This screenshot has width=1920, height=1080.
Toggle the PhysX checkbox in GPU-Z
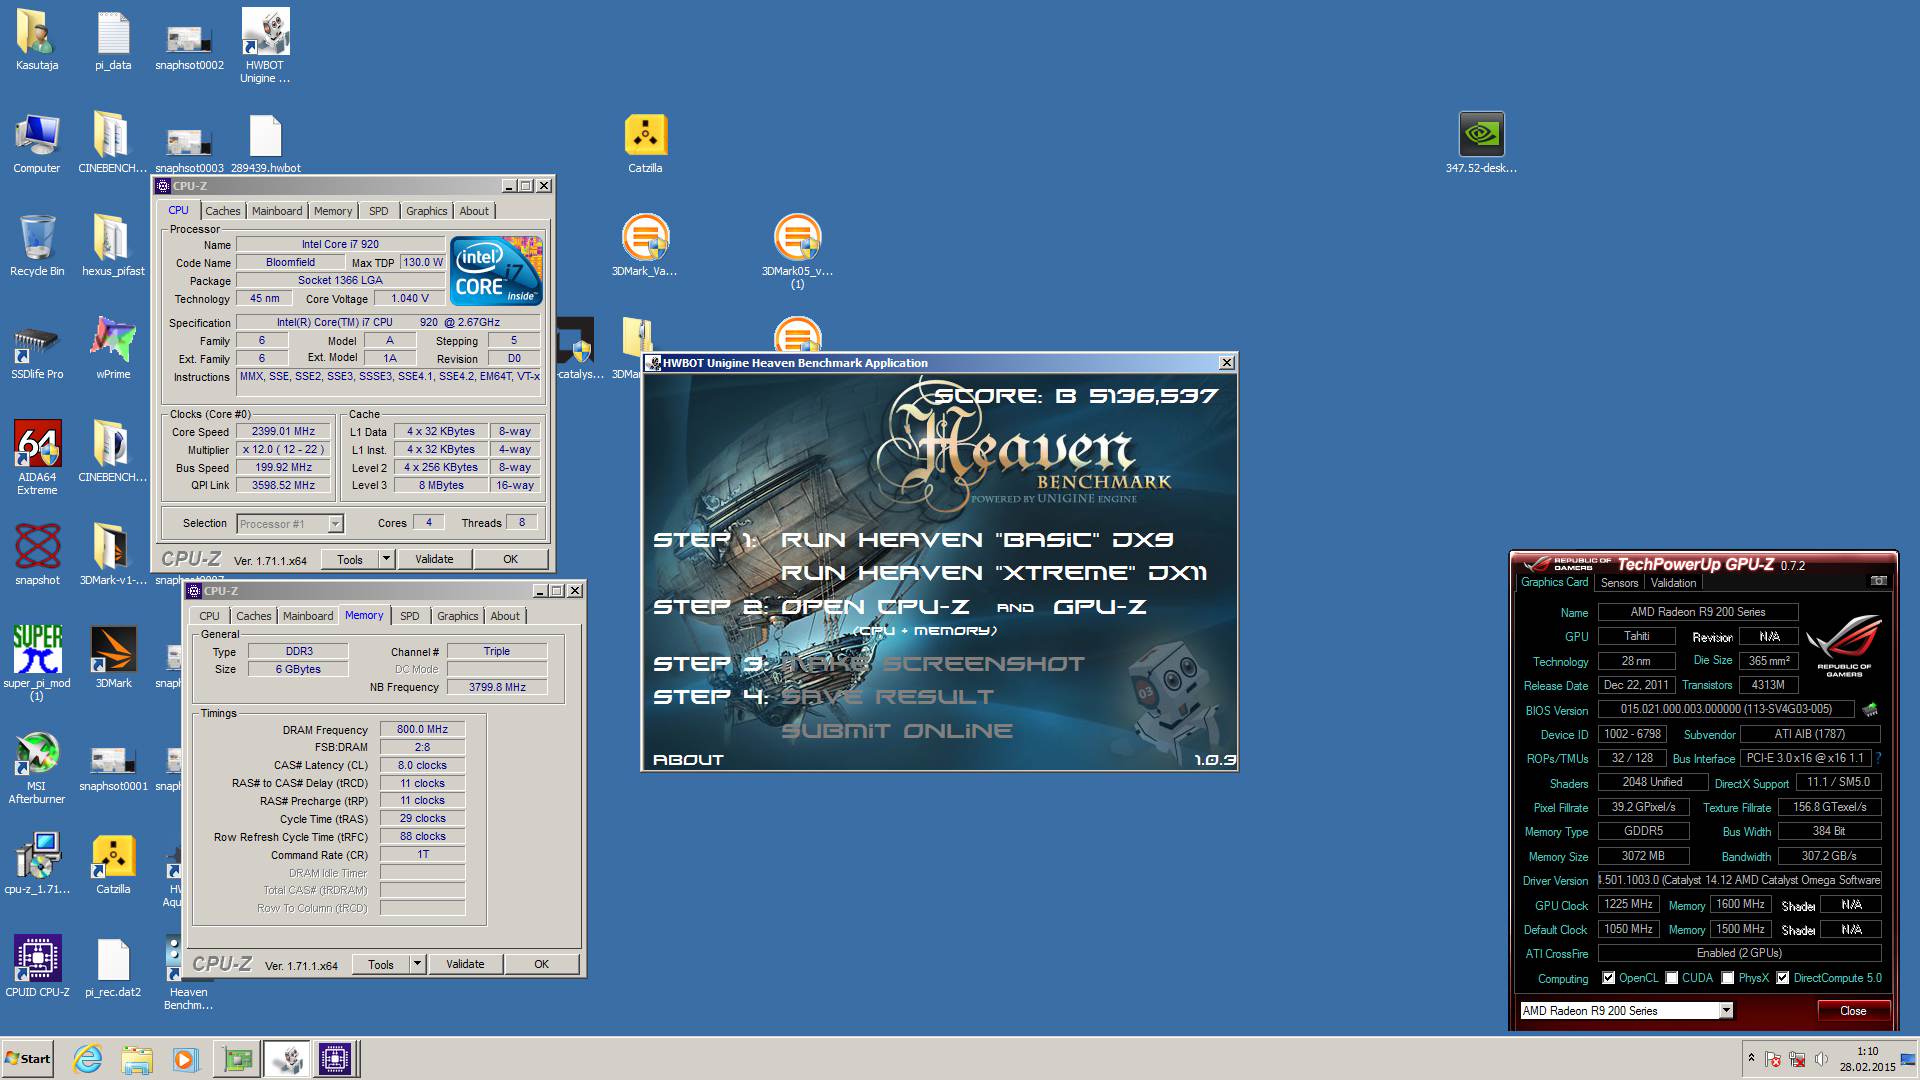click(1727, 978)
